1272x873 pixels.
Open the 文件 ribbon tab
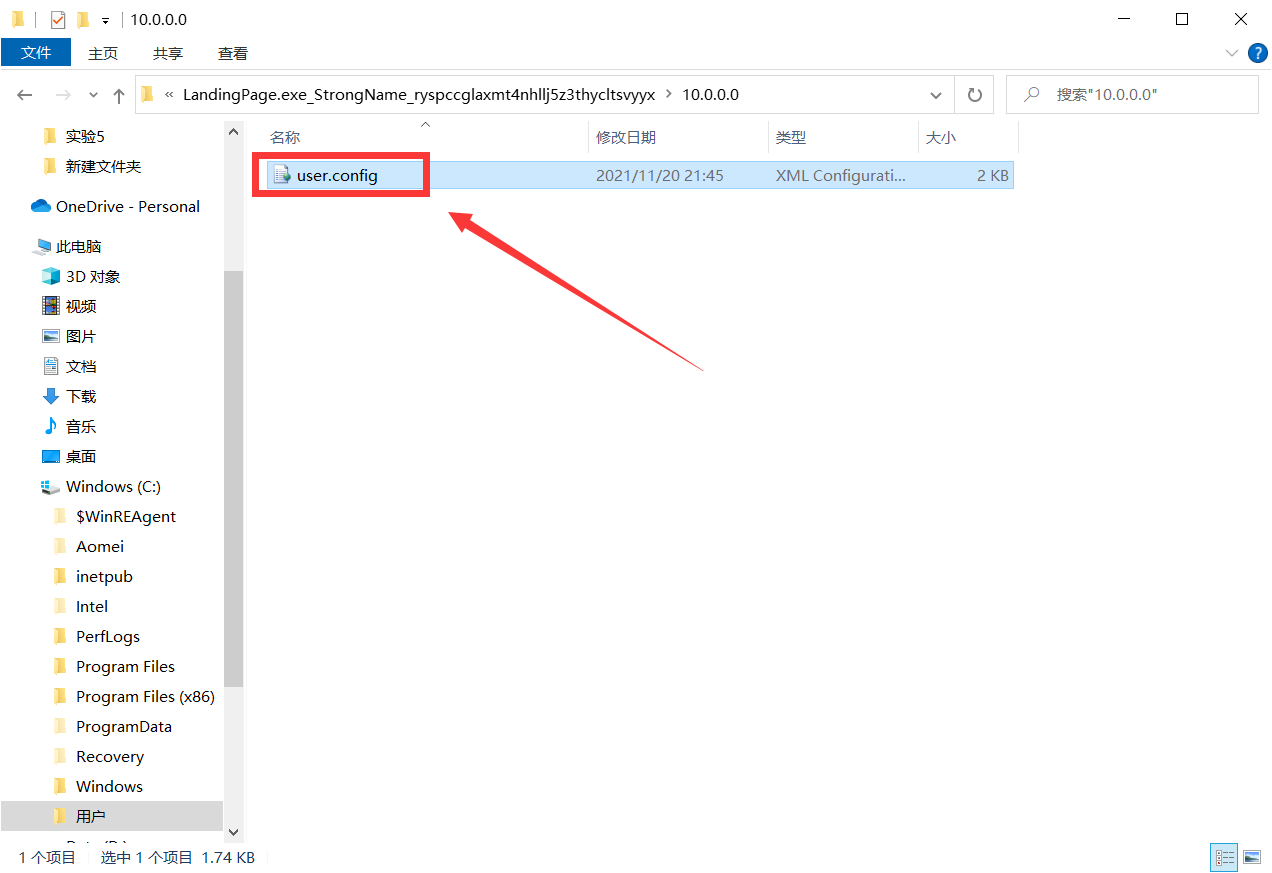(36, 53)
